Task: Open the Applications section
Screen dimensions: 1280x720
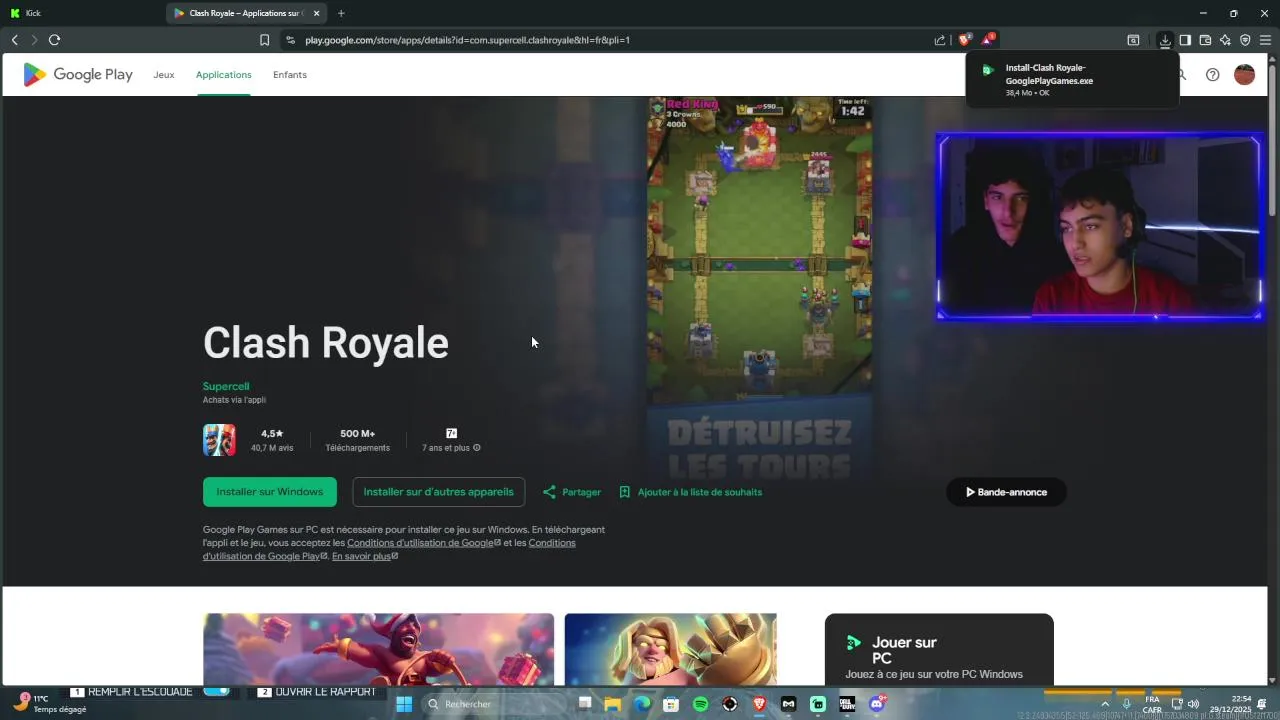Action: coord(224,75)
